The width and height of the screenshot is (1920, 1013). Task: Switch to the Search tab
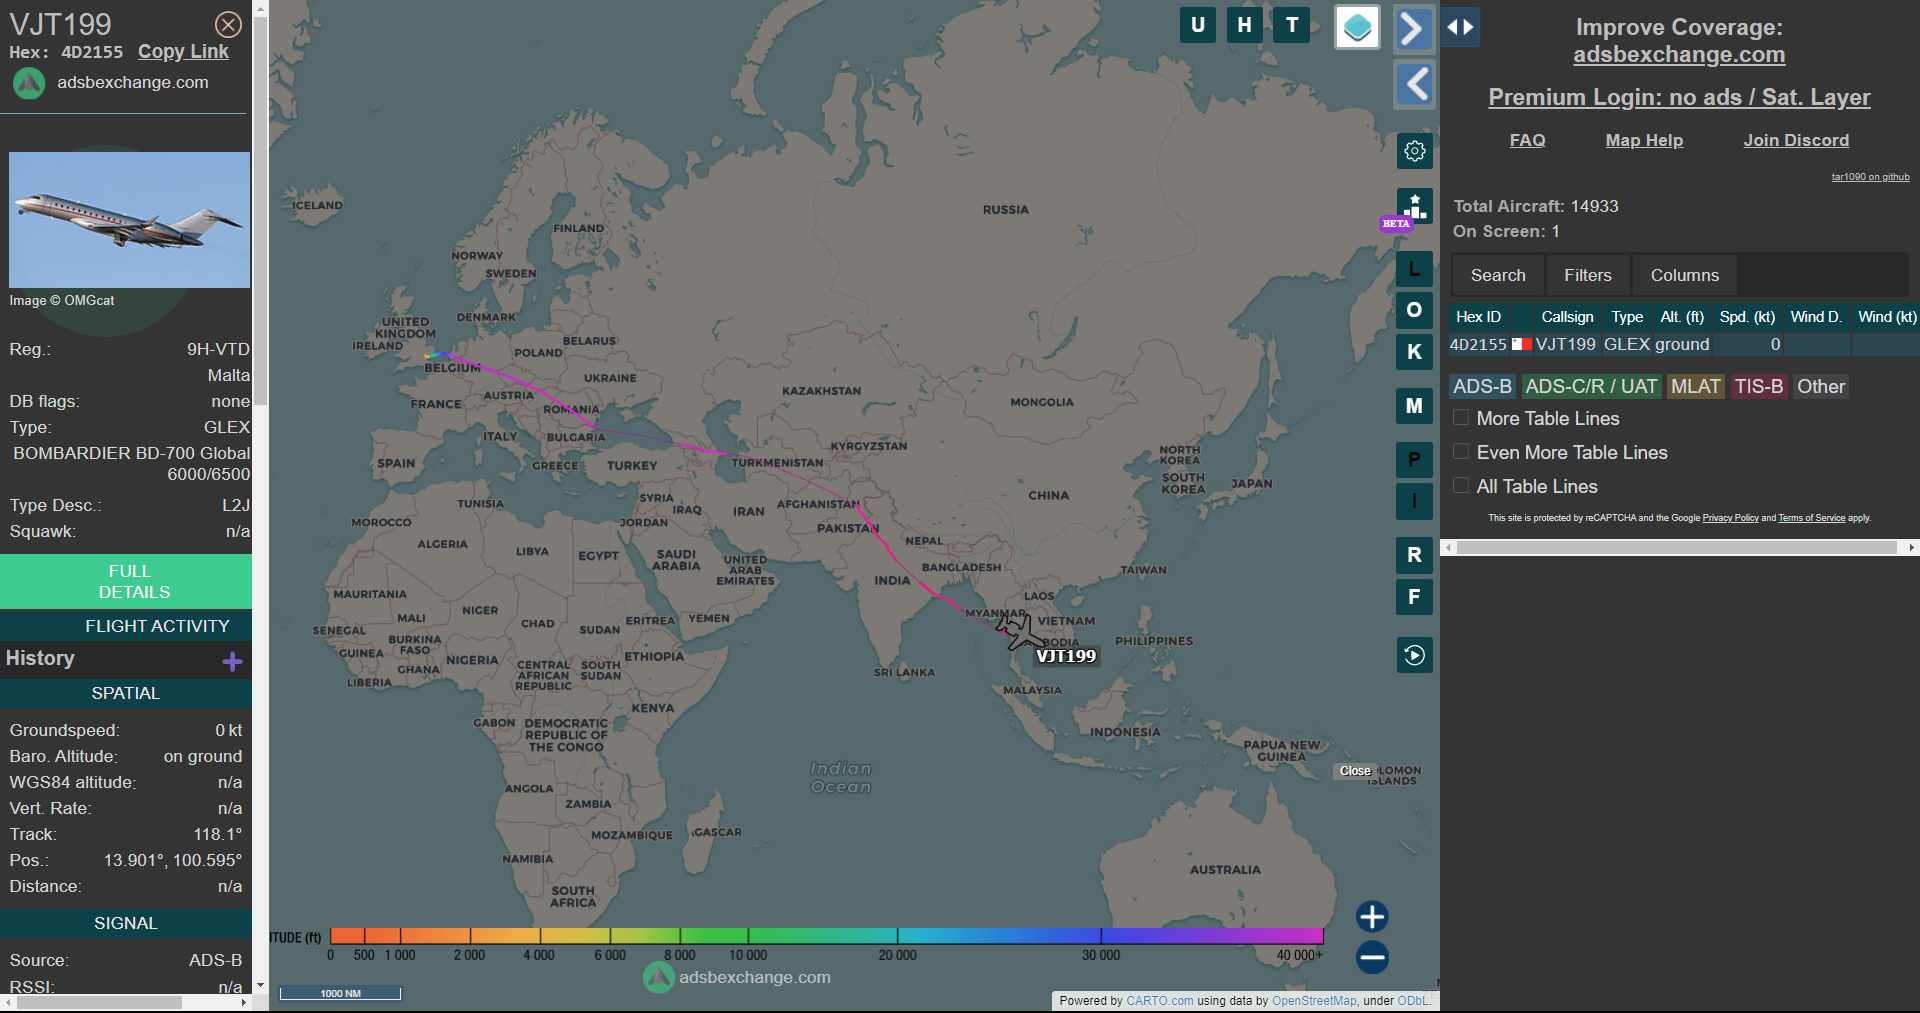(1498, 275)
